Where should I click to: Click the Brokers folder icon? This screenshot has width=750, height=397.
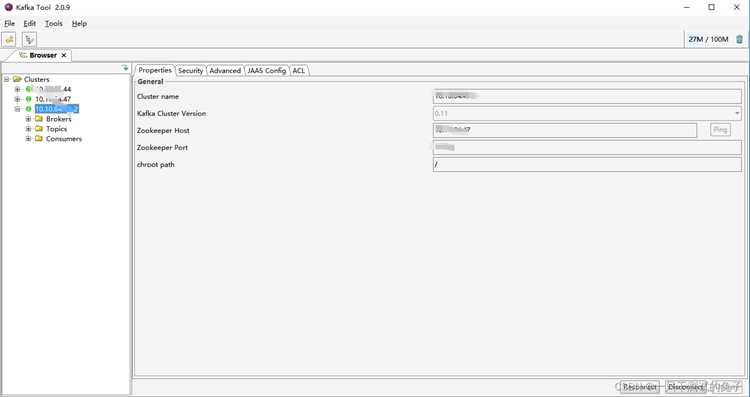[39, 119]
